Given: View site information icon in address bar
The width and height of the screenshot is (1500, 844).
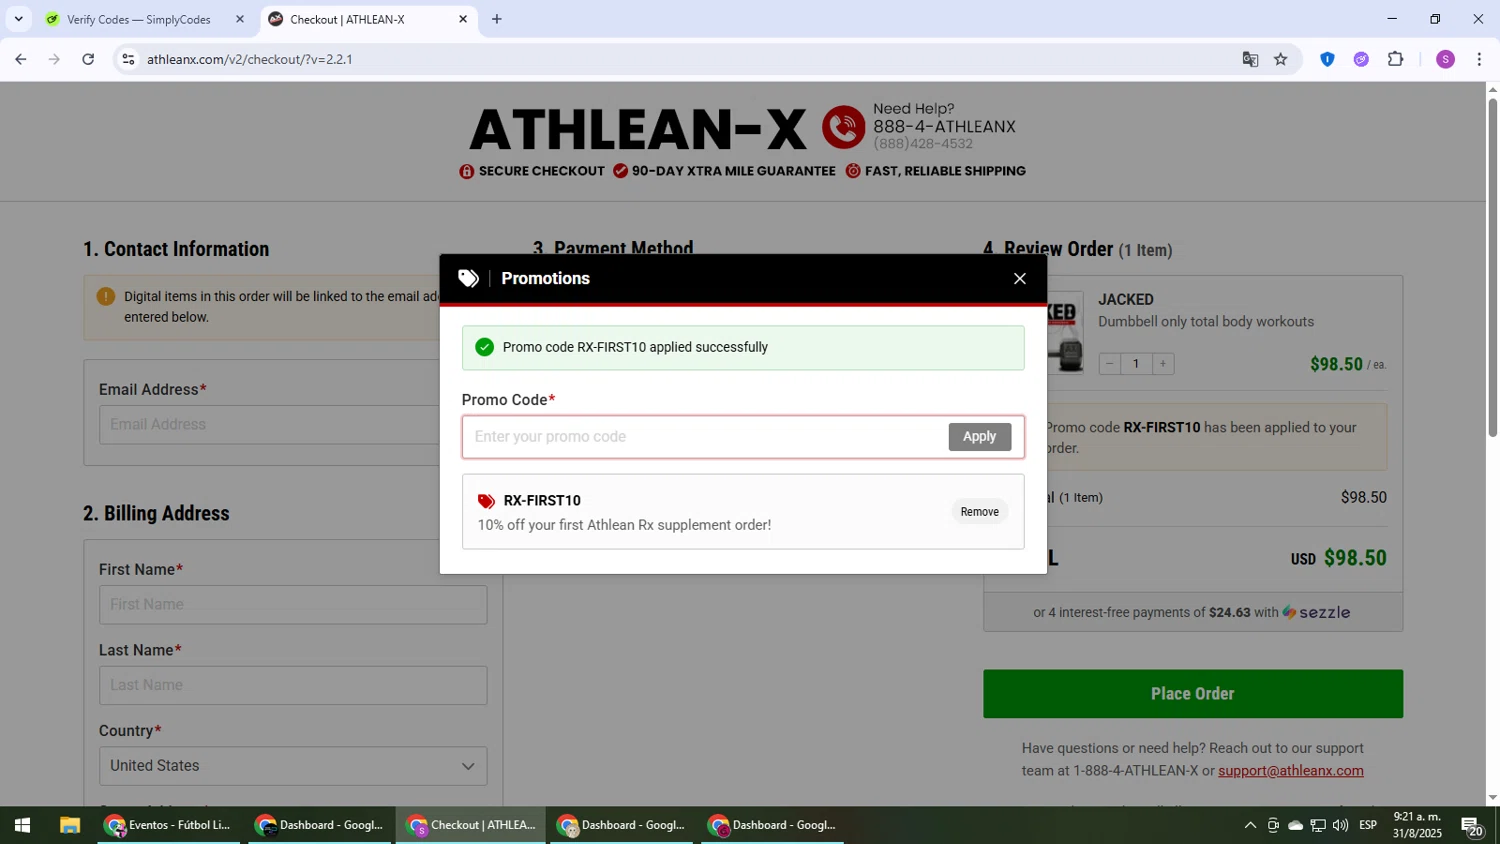Looking at the screenshot, I should 128,59.
